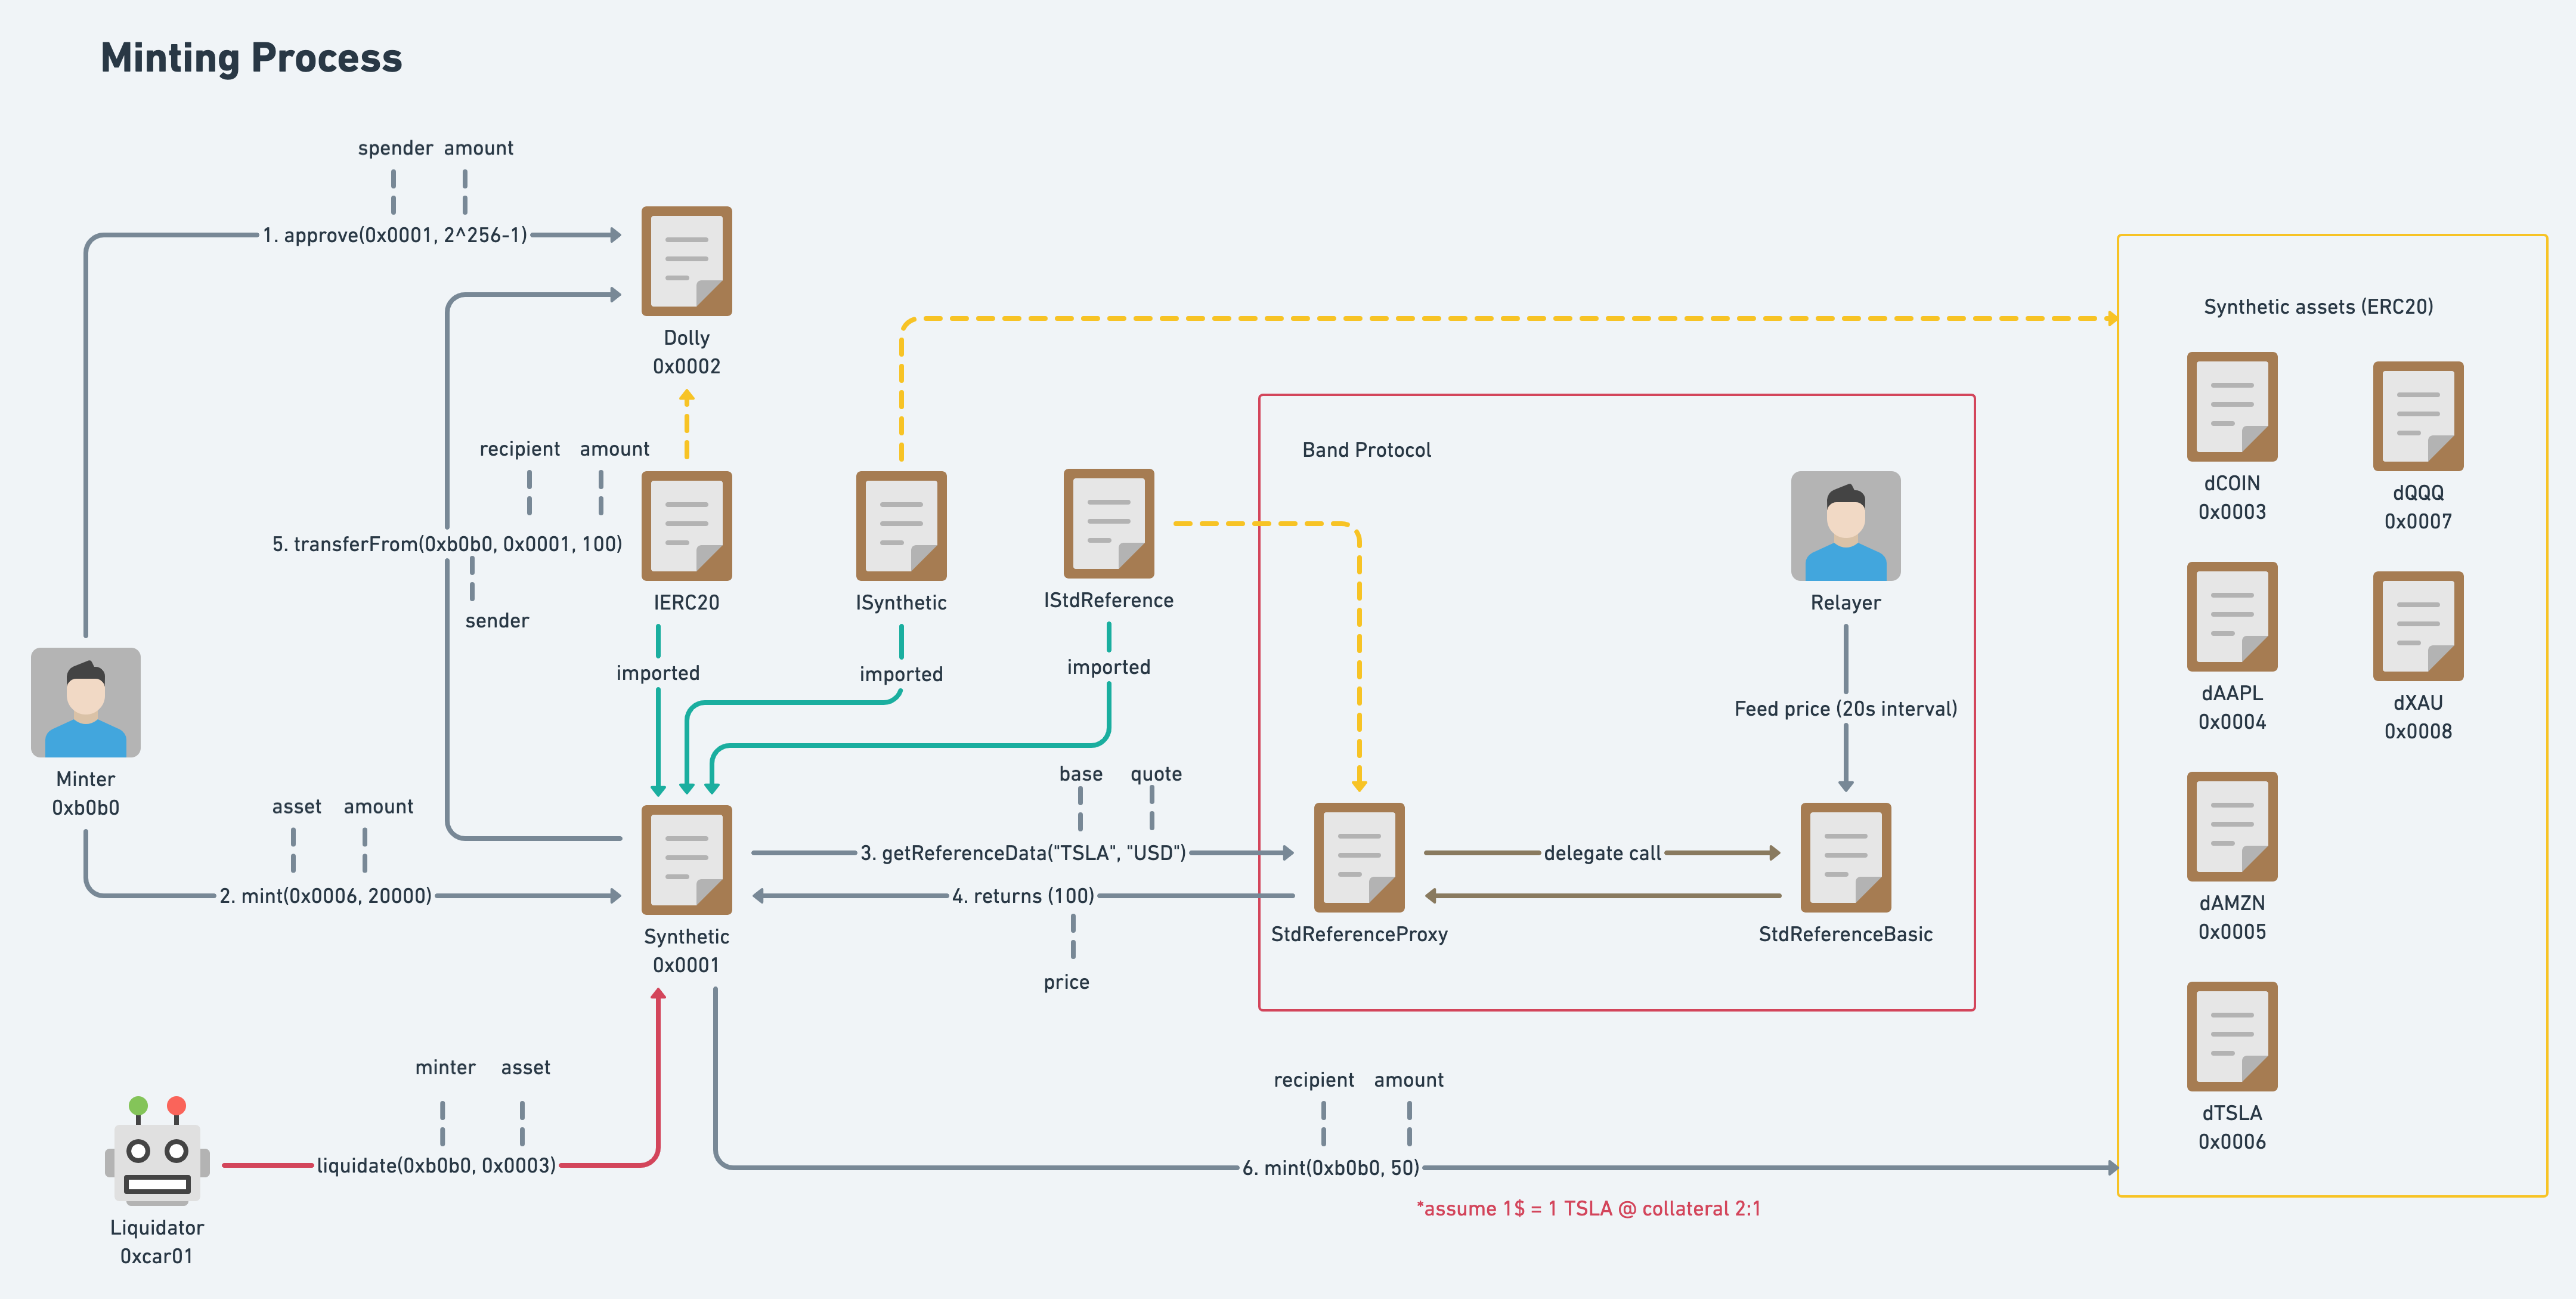
Task: Select the StdReferenceProxy contract icon
Action: pyautogui.click(x=1358, y=857)
